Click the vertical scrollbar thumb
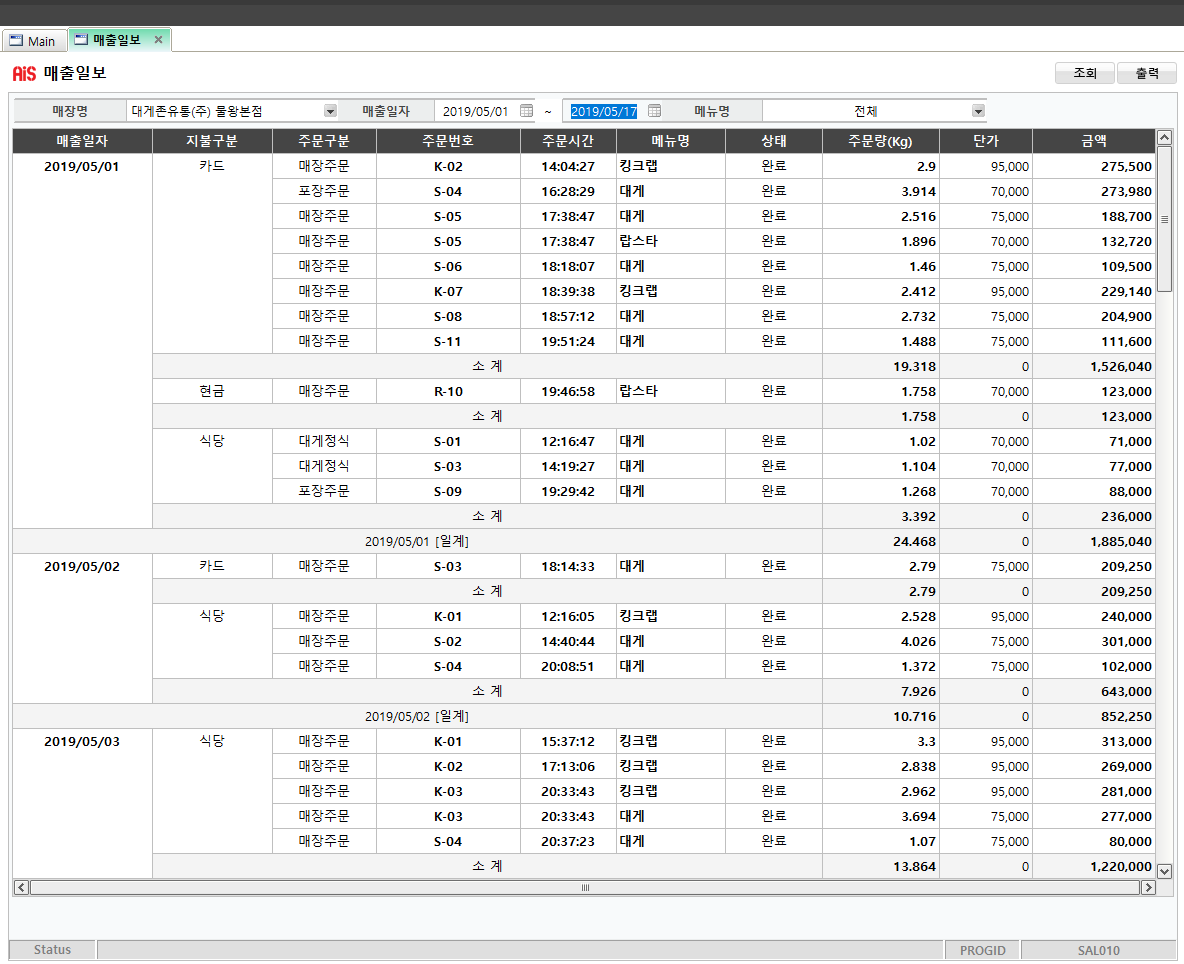1184x964 pixels. [x=1164, y=220]
